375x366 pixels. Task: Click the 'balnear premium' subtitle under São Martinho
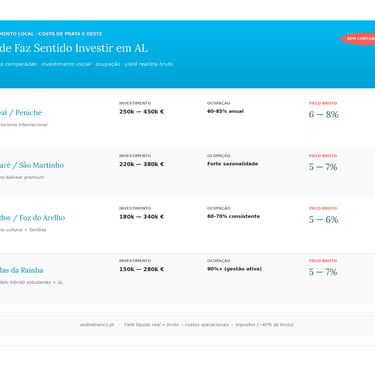tap(22, 177)
